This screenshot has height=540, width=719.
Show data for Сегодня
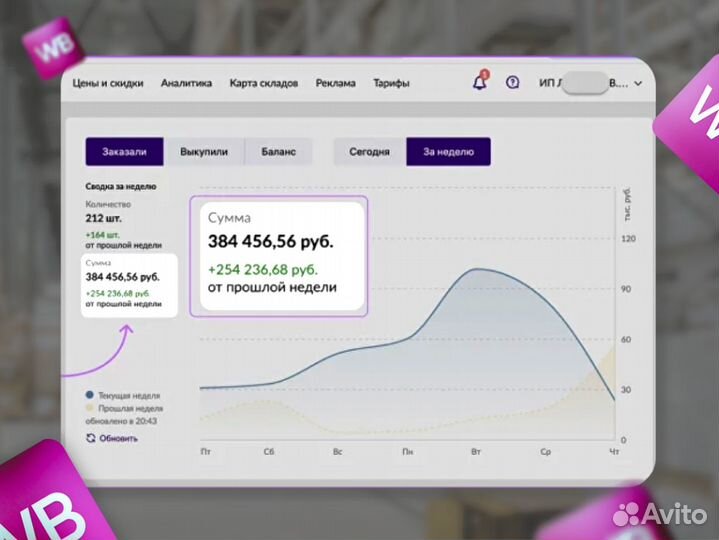369,152
